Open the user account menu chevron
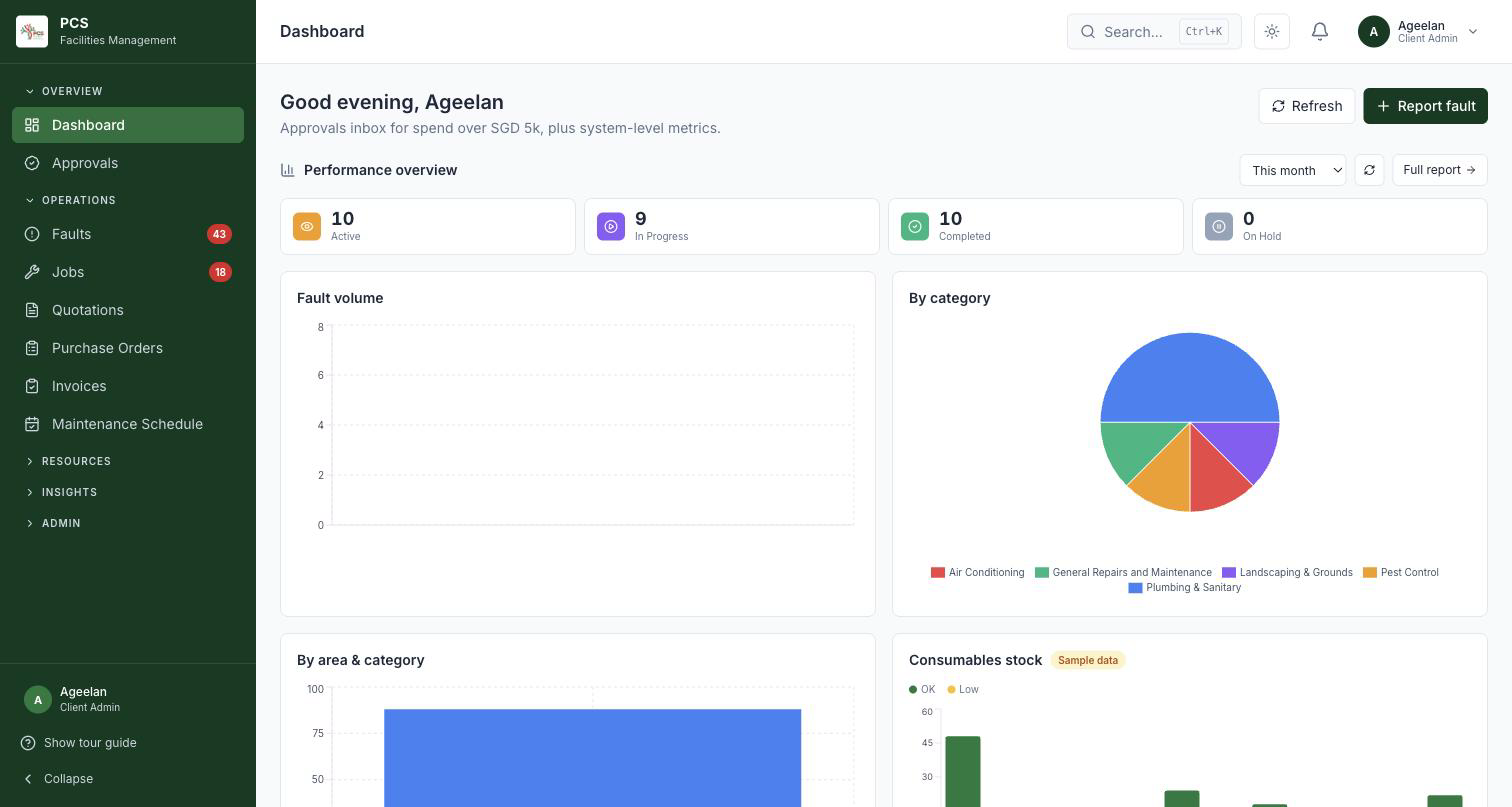This screenshot has height=807, width=1512. (1473, 32)
